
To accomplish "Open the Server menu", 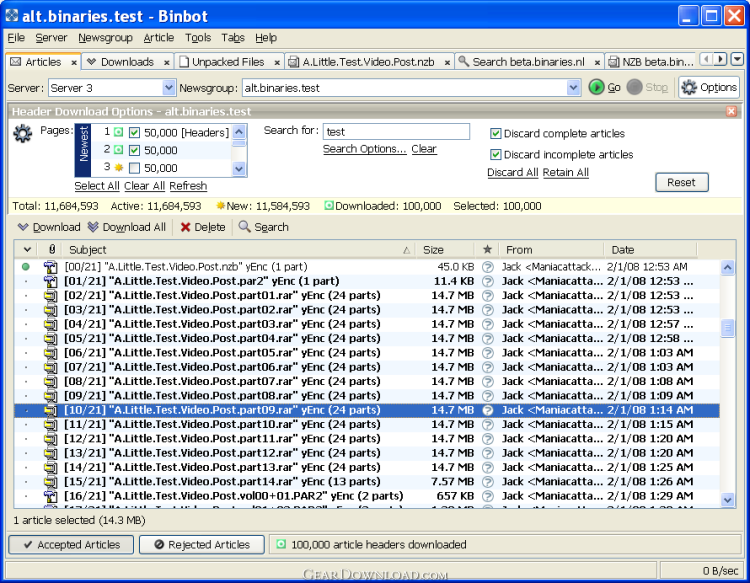I will pos(51,38).
